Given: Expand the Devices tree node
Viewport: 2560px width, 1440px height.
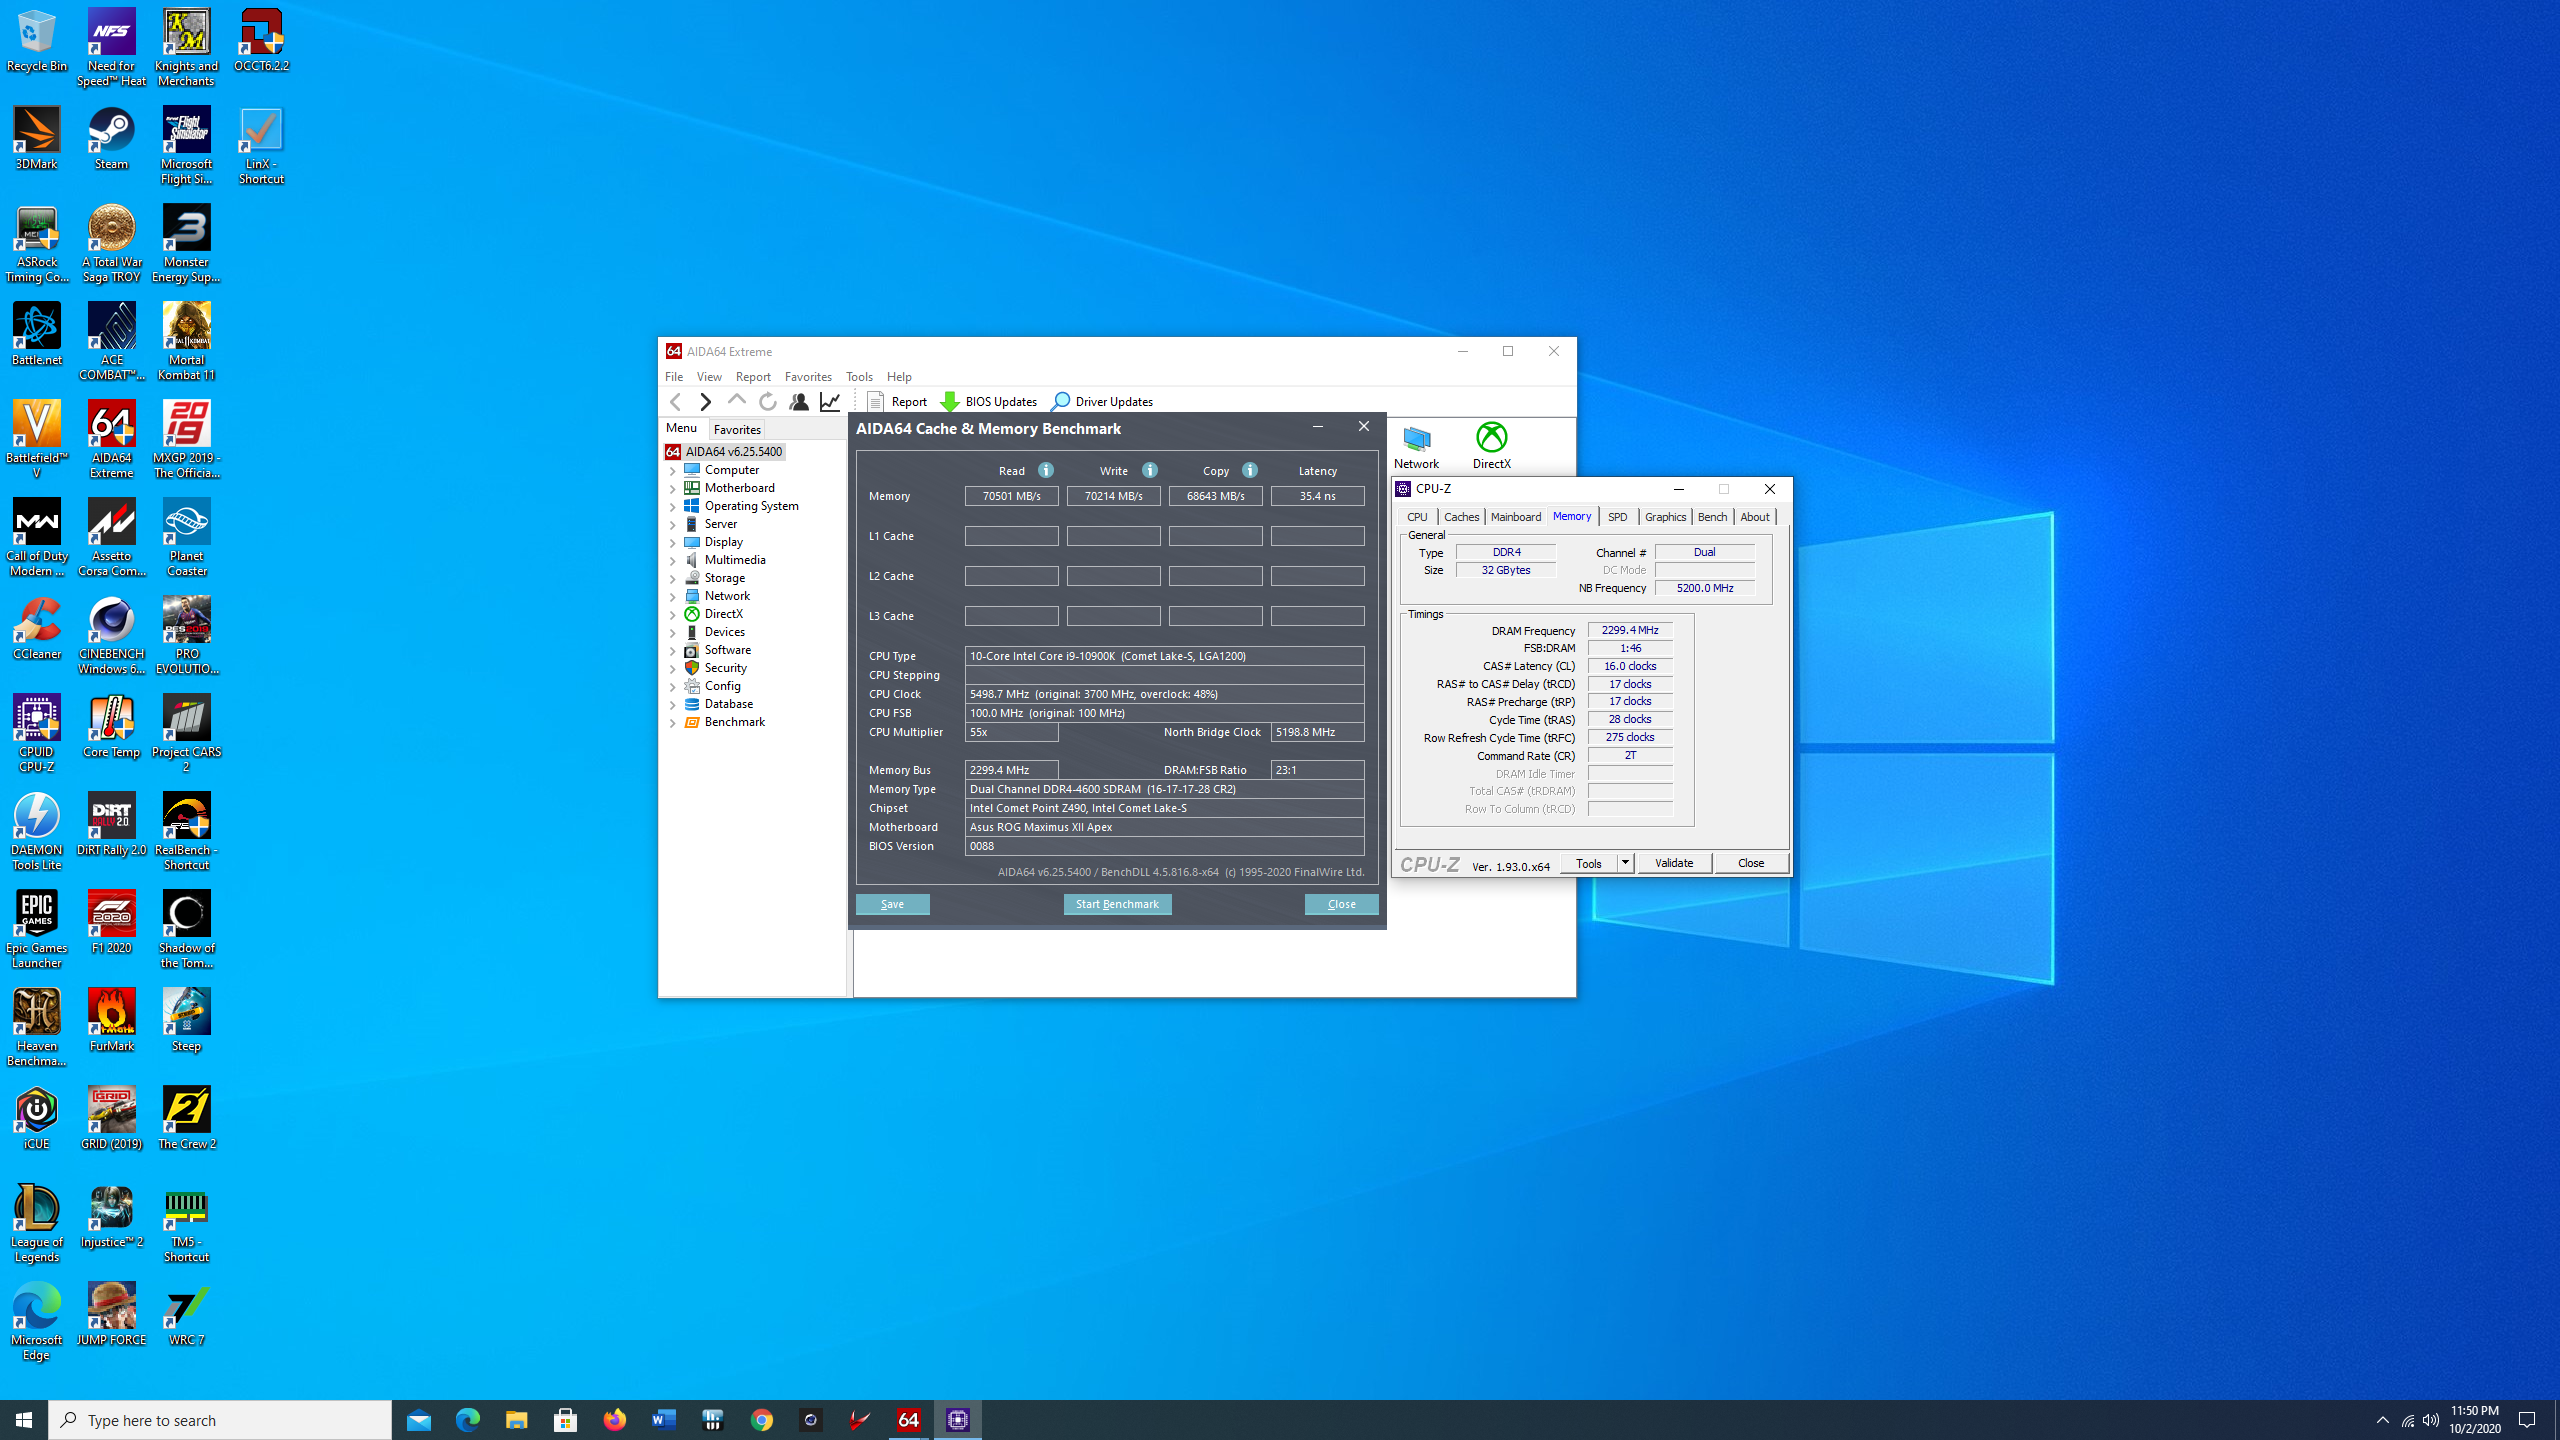Looking at the screenshot, I should [x=673, y=633].
